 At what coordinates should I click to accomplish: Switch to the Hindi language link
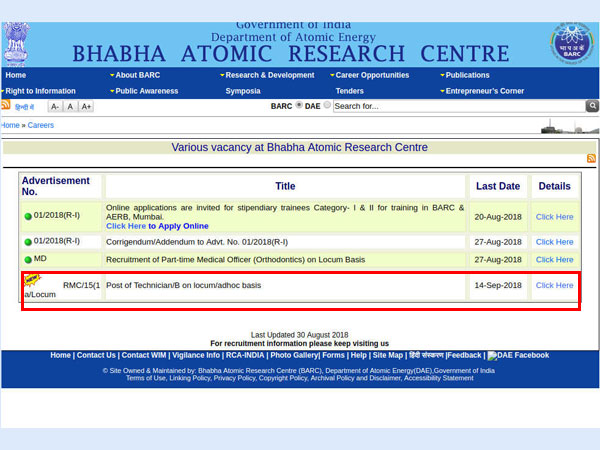pos(24,107)
